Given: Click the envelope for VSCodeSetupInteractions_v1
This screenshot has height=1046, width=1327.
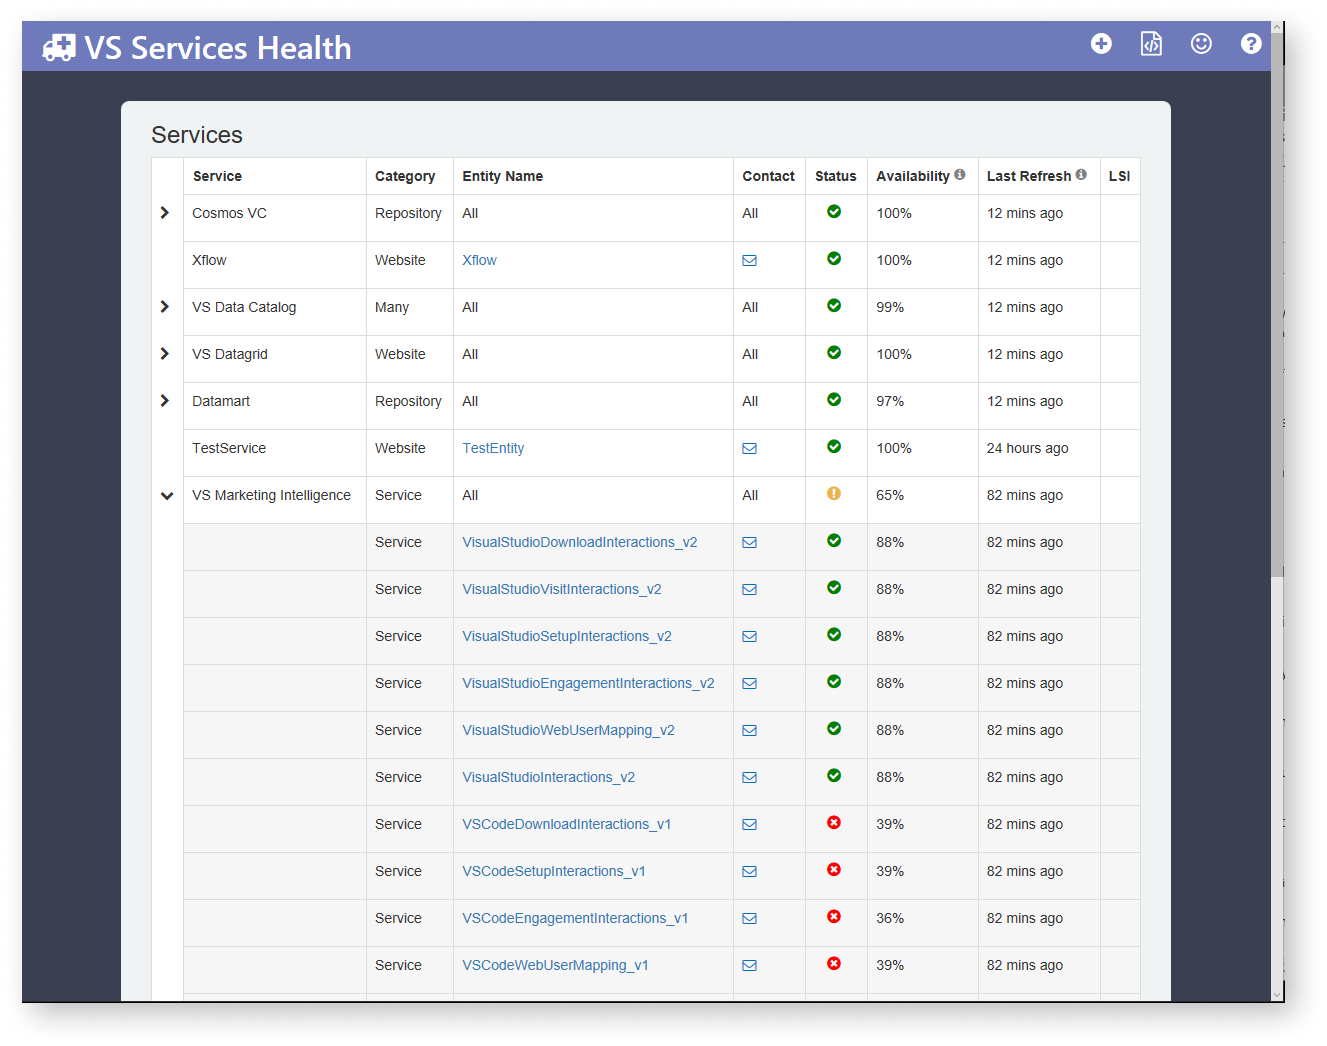Looking at the screenshot, I should (749, 871).
